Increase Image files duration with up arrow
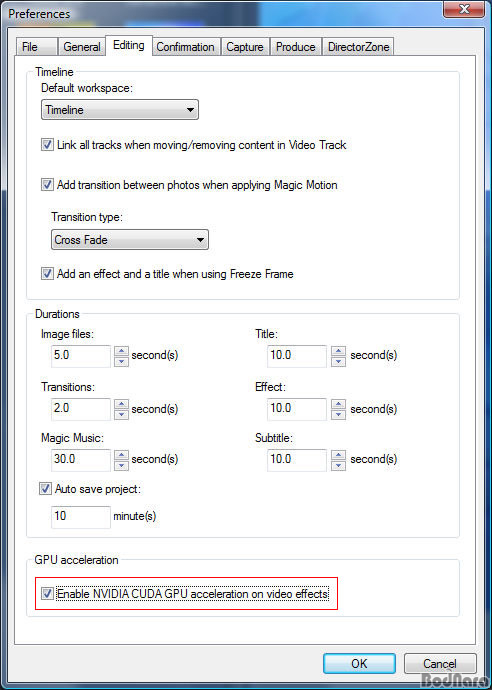Viewport: 492px width, 690px height. pos(121,351)
